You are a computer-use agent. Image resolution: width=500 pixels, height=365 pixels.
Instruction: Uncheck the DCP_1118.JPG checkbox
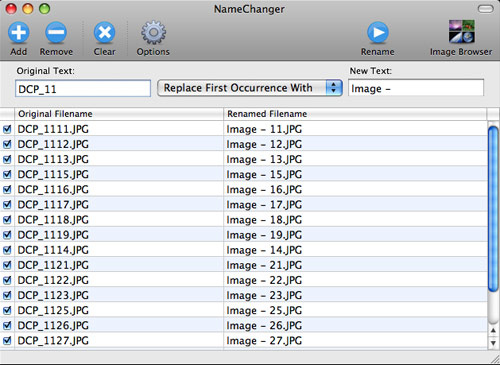(7, 220)
